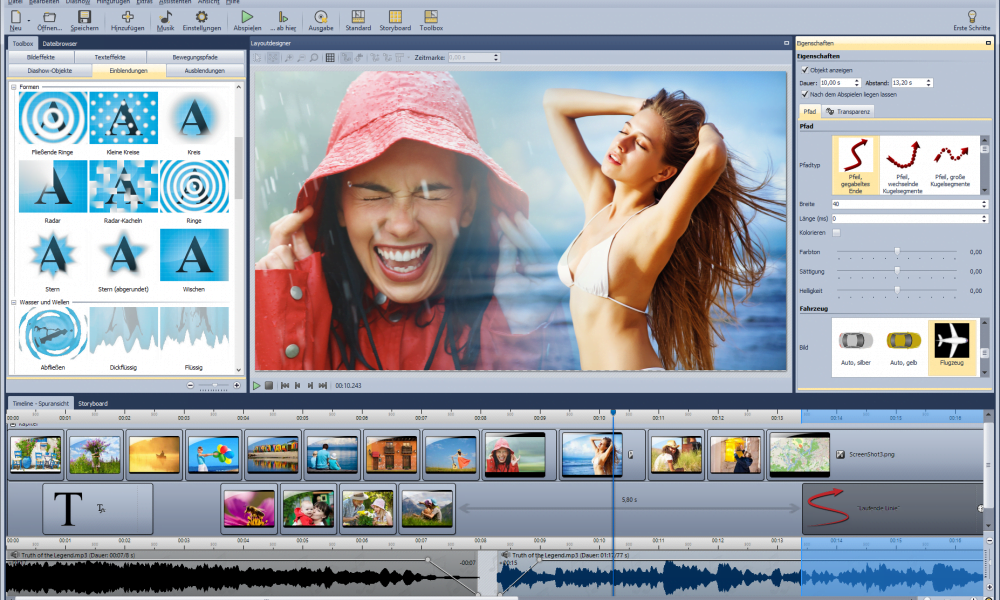This screenshot has height=600, width=1000.
Task: Select 'Pfeil, wechselnde Kugelsegmente' path type
Action: 902,165
